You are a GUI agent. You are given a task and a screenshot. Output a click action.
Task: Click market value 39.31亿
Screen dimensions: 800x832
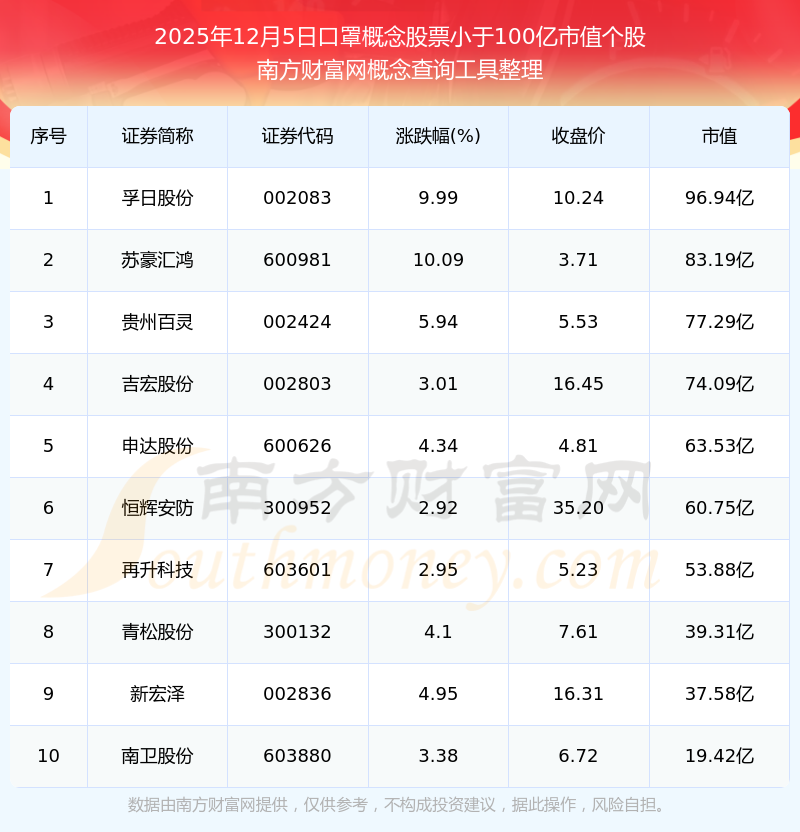coord(719,632)
